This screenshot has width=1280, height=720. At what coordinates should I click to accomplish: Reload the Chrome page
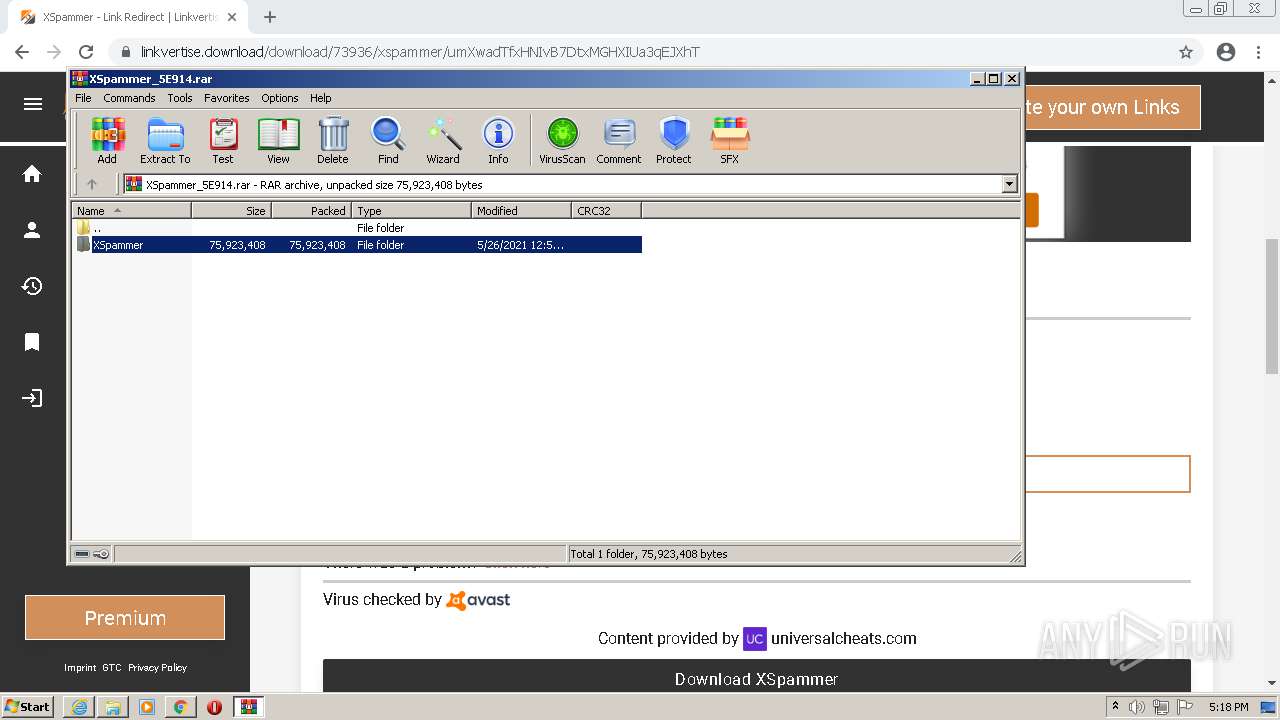pyautogui.click(x=86, y=52)
